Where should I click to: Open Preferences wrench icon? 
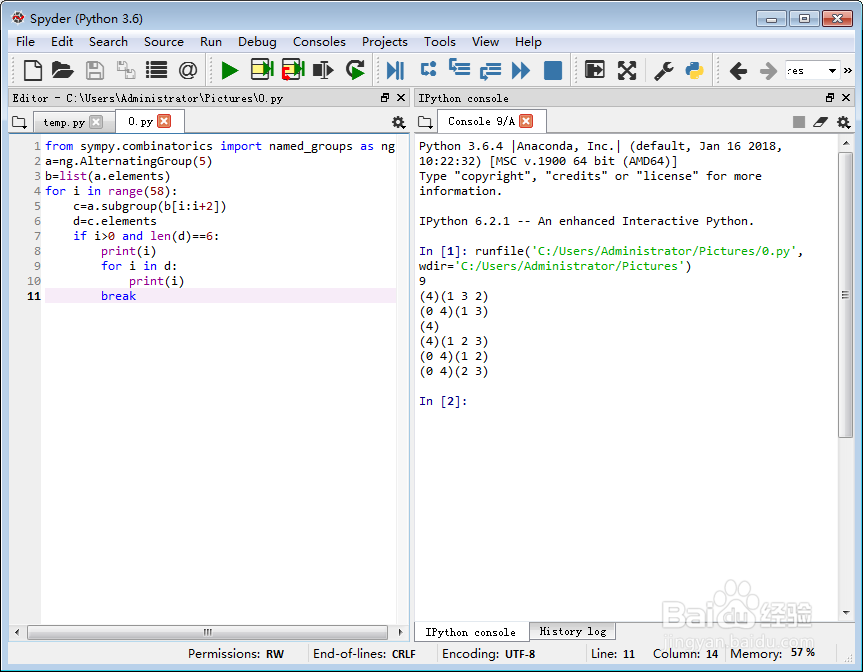click(x=664, y=70)
